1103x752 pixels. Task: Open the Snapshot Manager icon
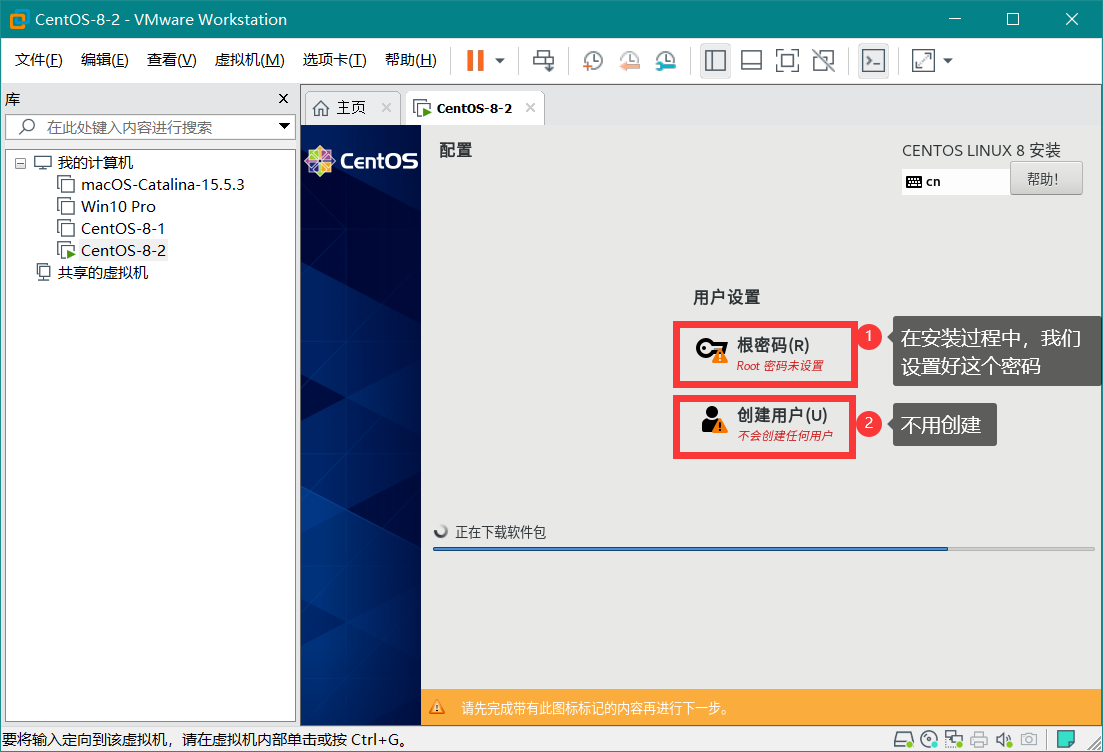pyautogui.click(x=665, y=61)
